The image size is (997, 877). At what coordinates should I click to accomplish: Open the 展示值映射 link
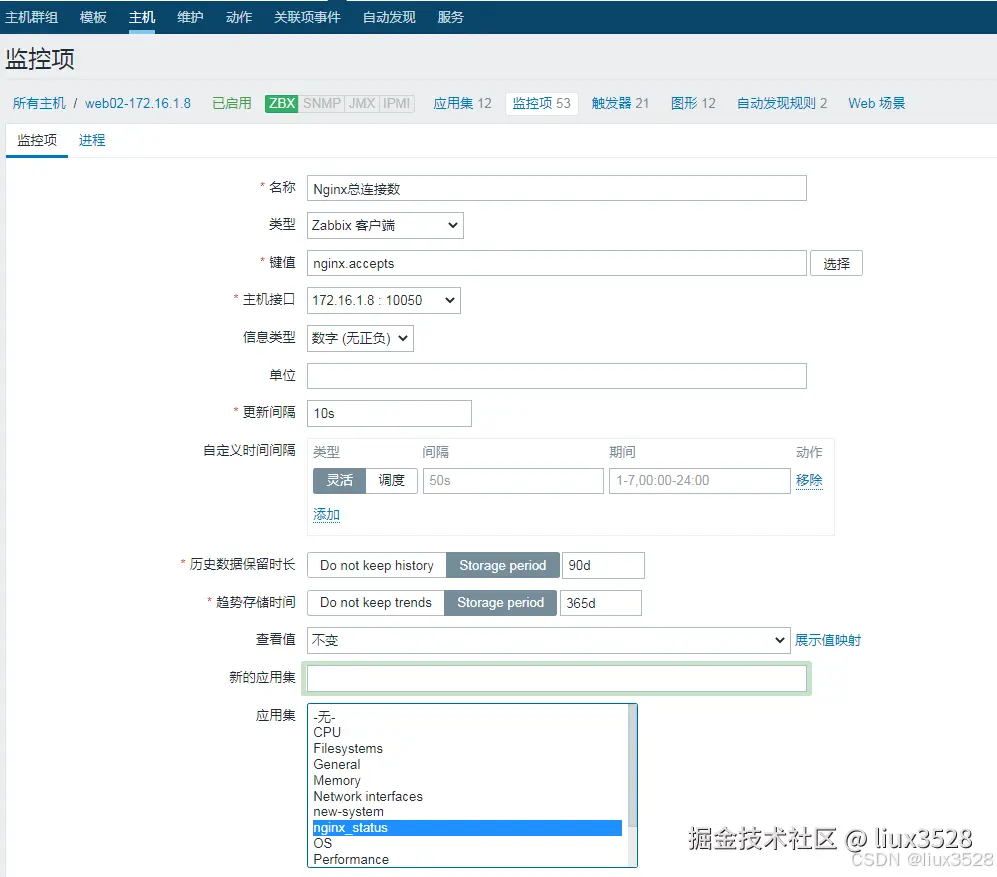pyautogui.click(x=828, y=640)
